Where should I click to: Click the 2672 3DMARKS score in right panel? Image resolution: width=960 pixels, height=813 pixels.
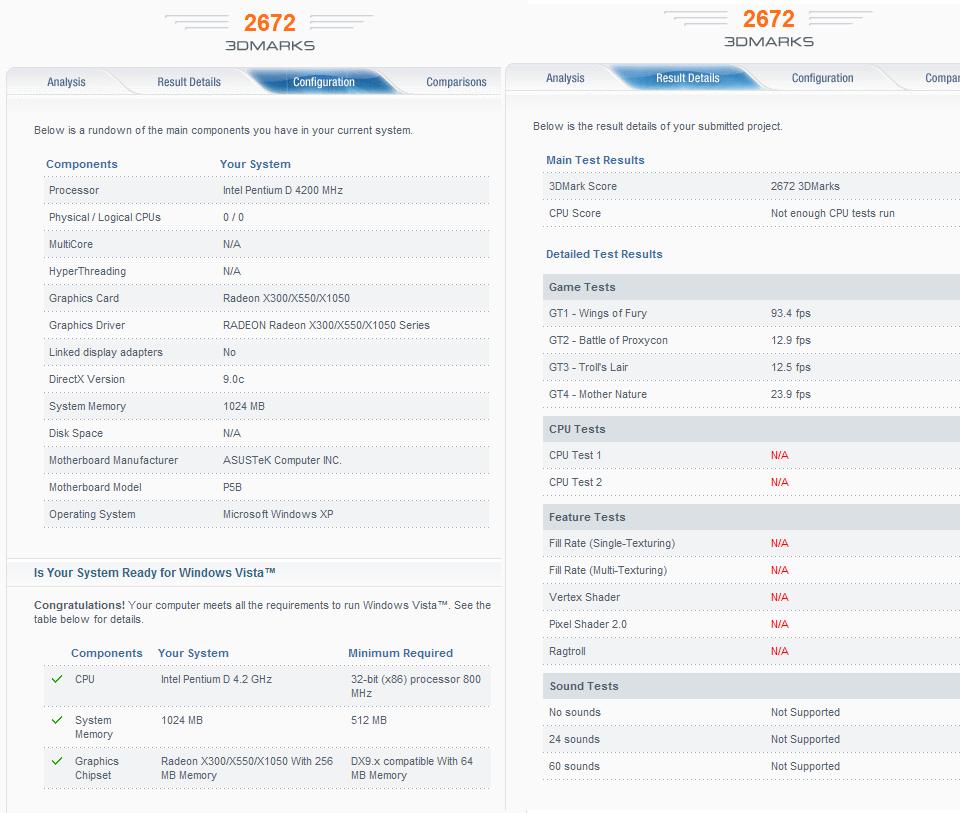(x=768, y=28)
